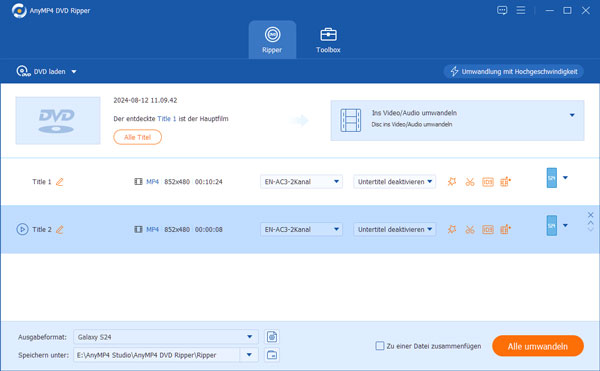Image resolution: width=600 pixels, height=371 pixels.
Task: Open the output folder icon
Action: click(272, 355)
